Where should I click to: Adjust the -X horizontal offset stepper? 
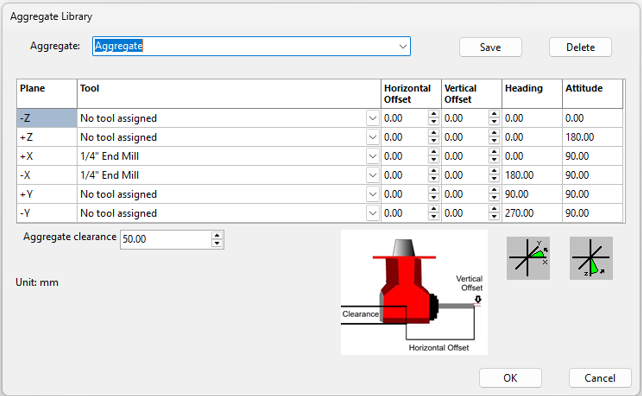[434, 175]
